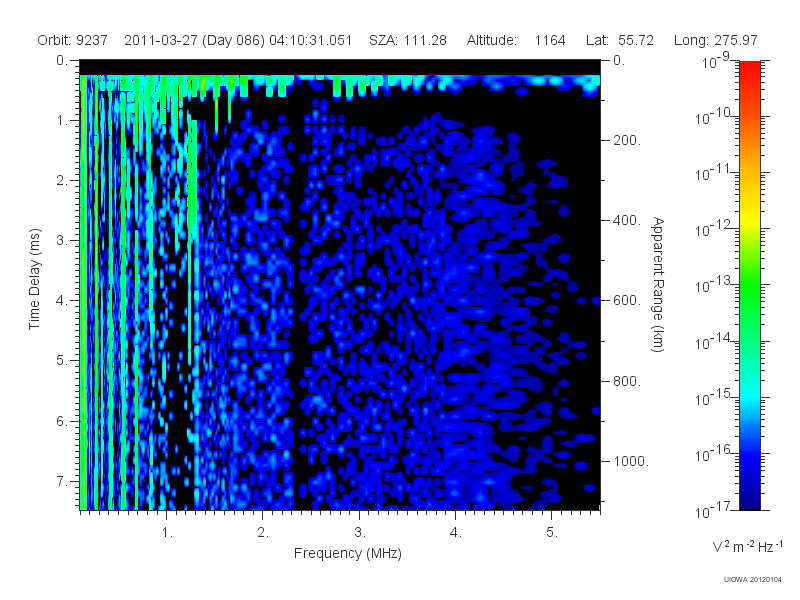Click the '4.' tick on frequency axis
Screen dimensions: 800x600
point(456,533)
